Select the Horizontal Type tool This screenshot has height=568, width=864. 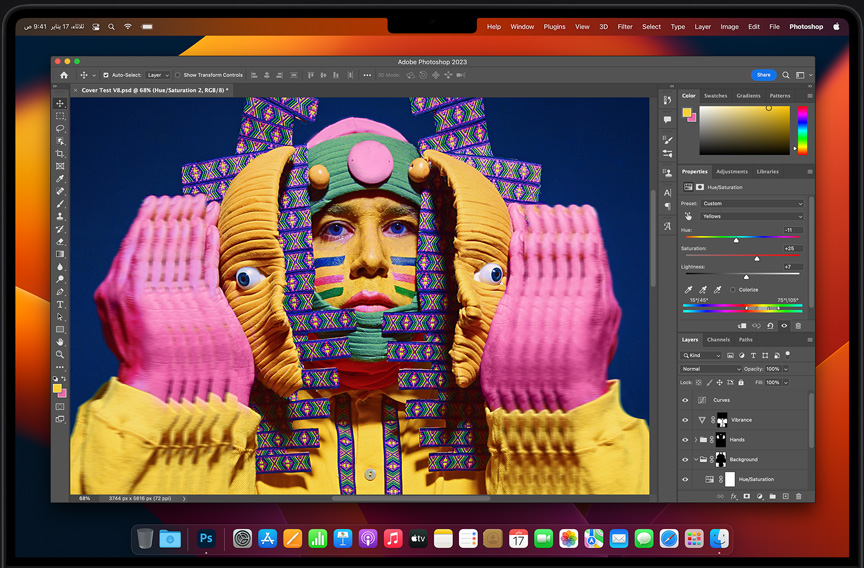pos(60,304)
